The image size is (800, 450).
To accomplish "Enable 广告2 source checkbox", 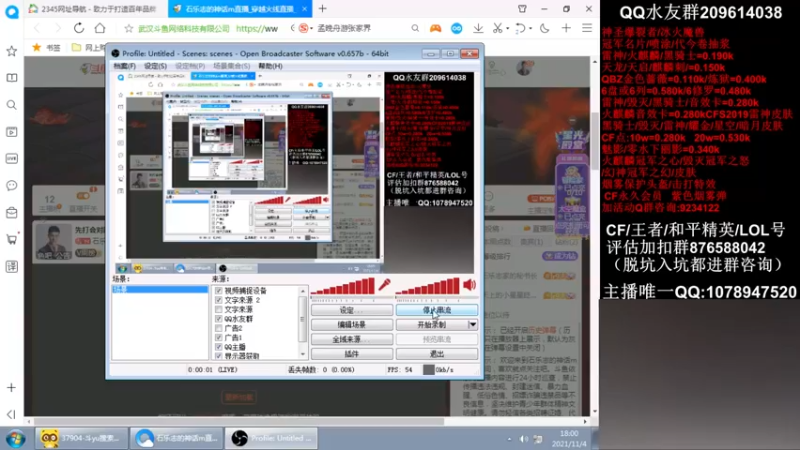I will (219, 328).
